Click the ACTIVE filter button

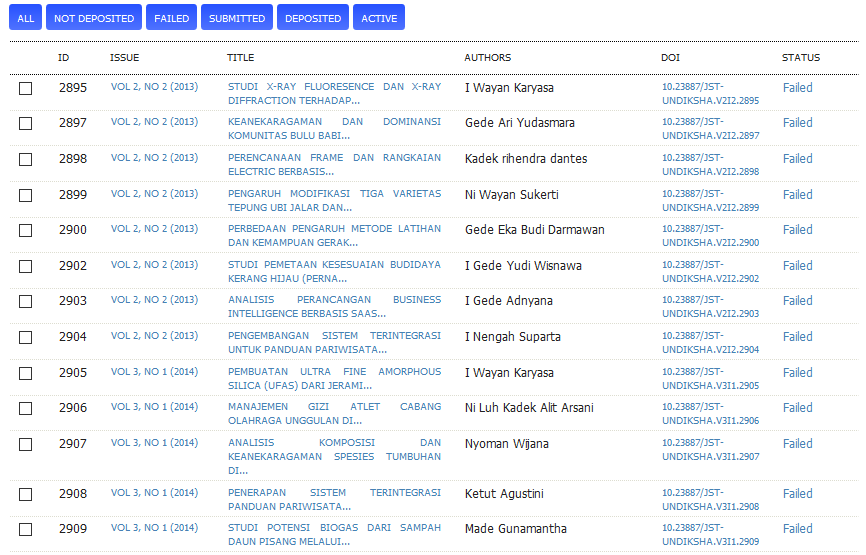pos(379,18)
